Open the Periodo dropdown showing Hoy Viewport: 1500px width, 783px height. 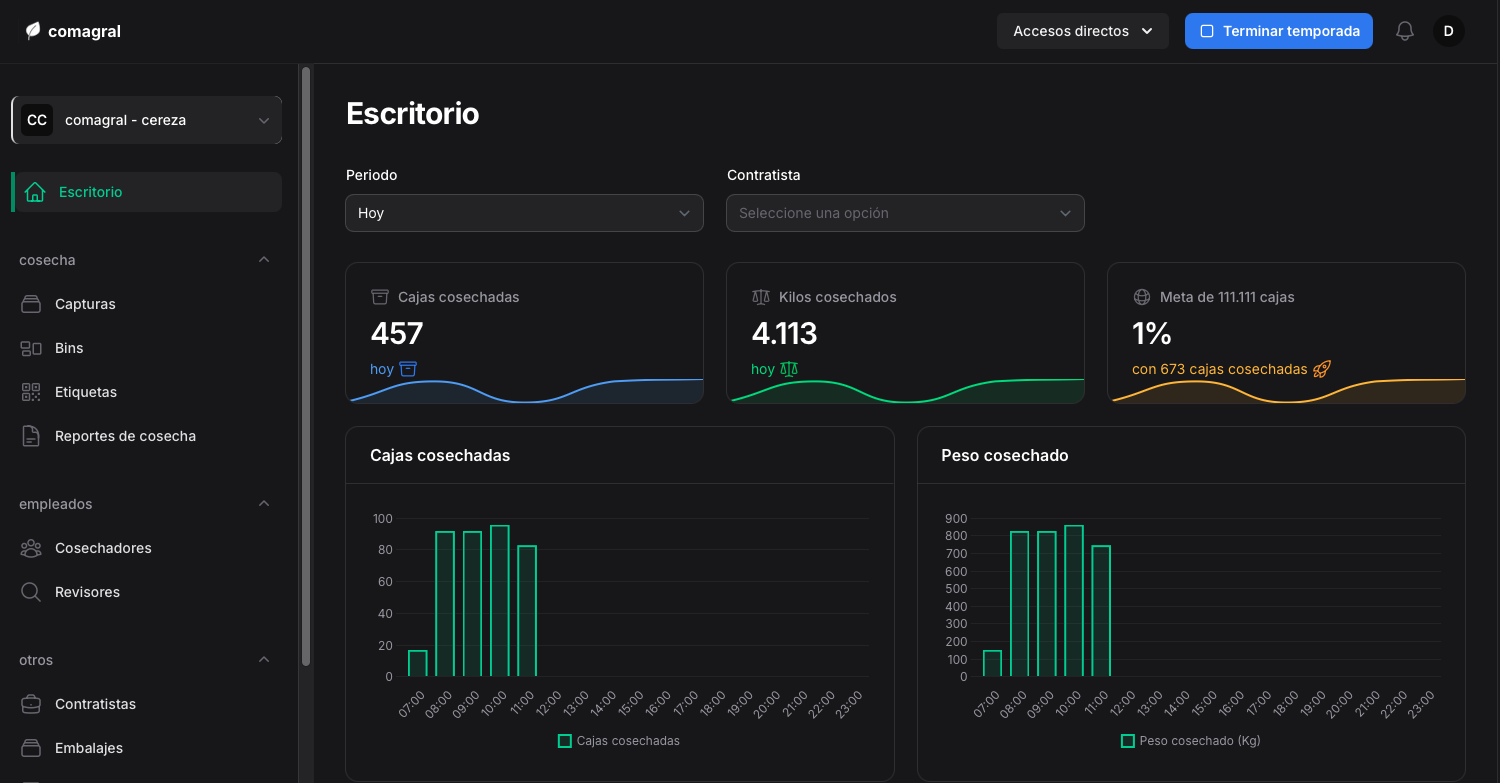[x=524, y=213]
